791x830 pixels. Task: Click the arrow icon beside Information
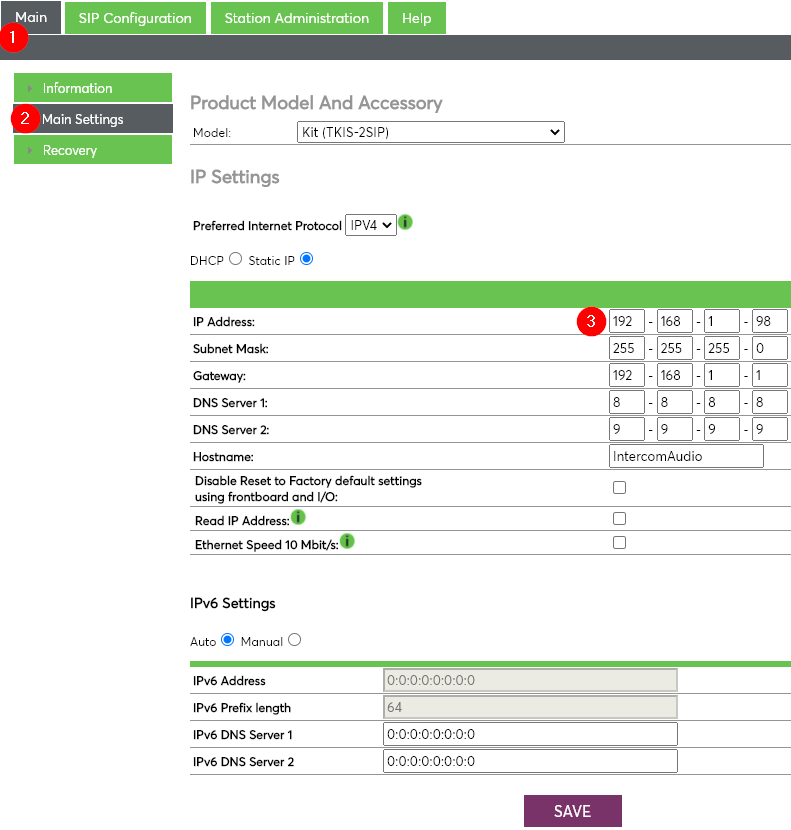[29, 88]
